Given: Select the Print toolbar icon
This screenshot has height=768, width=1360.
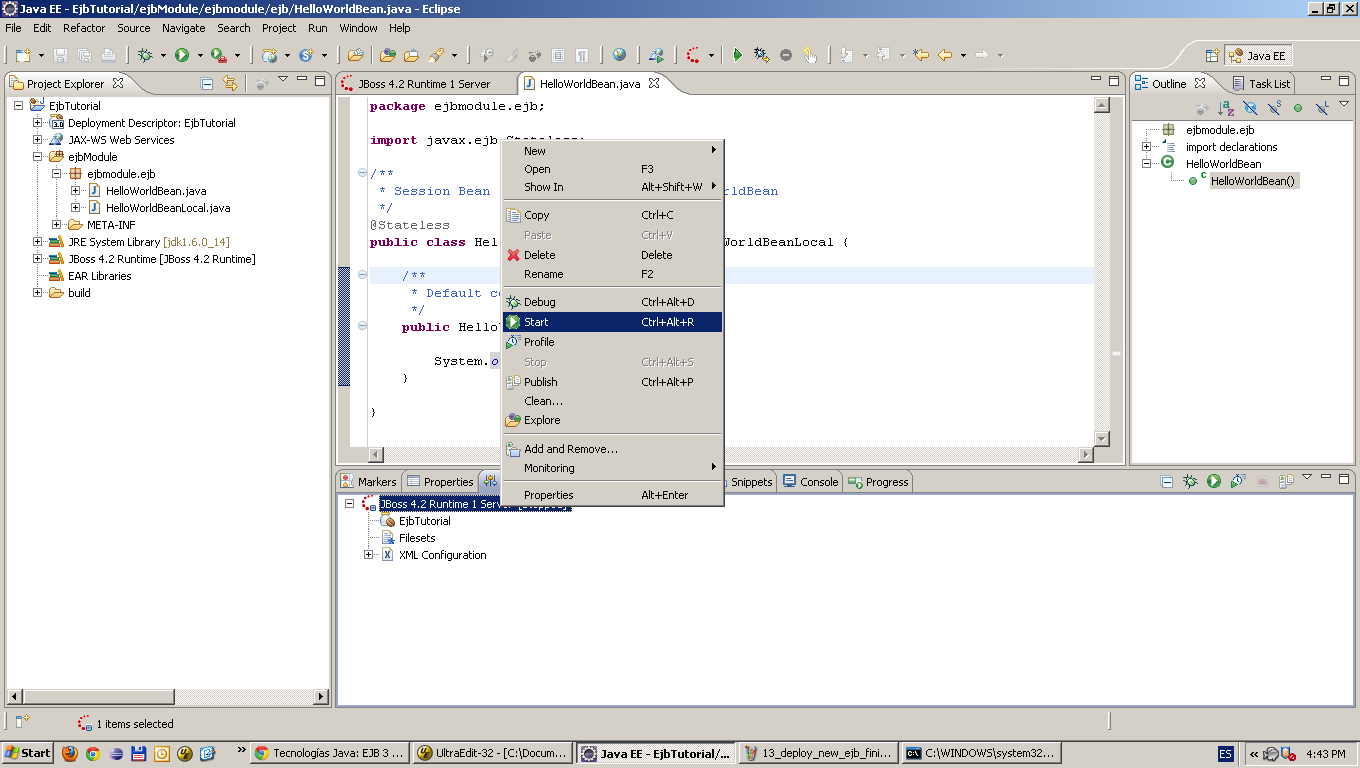Looking at the screenshot, I should 109,55.
